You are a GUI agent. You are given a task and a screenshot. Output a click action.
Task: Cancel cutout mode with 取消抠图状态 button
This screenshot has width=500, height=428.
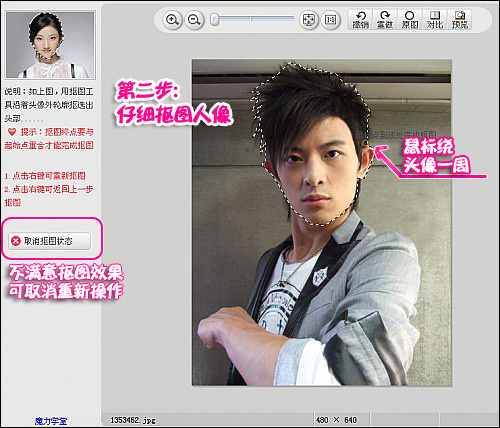(x=49, y=241)
